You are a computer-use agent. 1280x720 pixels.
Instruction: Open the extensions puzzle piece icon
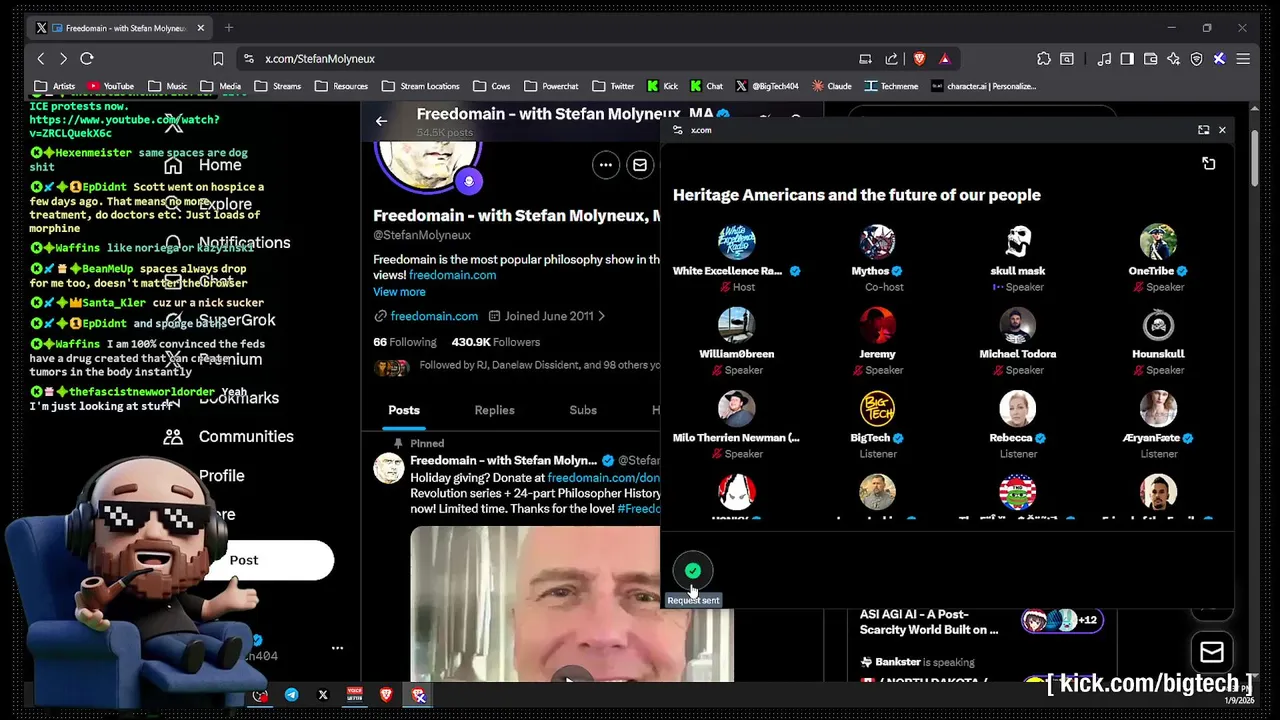click(x=1044, y=59)
